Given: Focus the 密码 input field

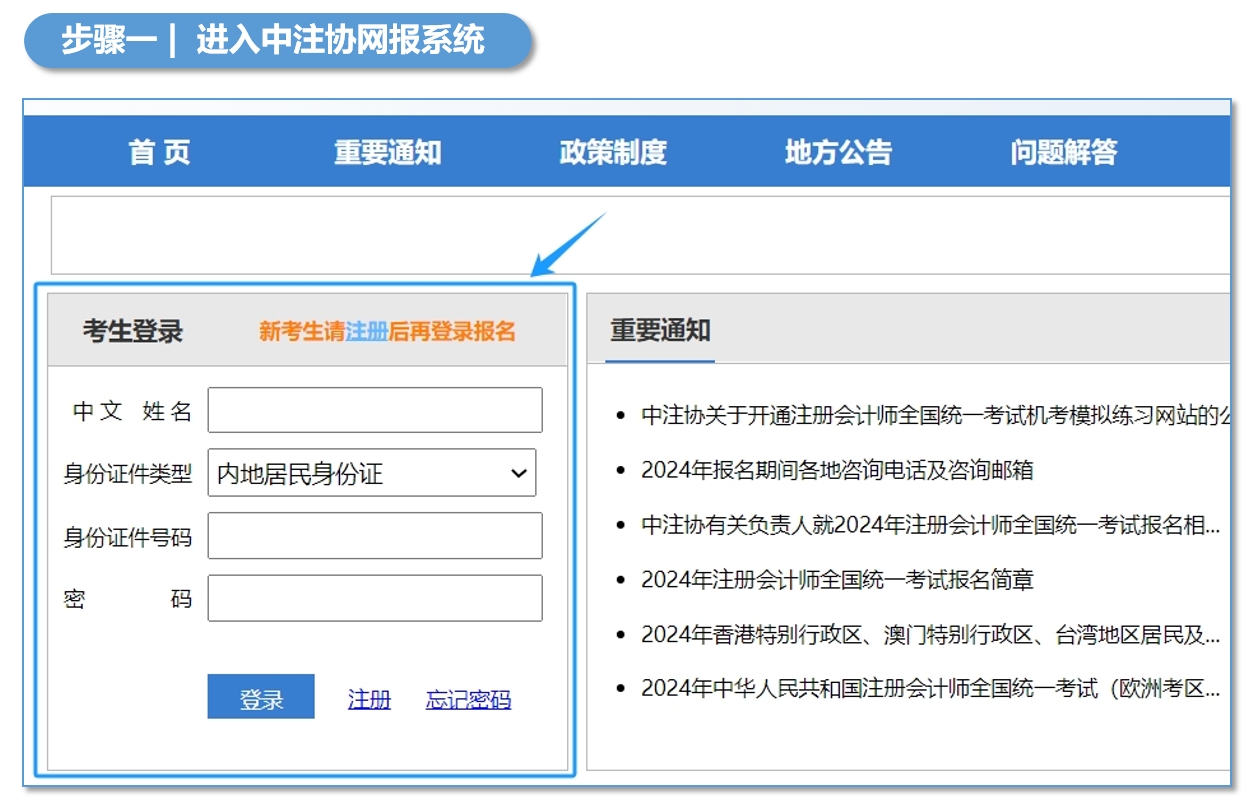Looking at the screenshot, I should [375, 598].
